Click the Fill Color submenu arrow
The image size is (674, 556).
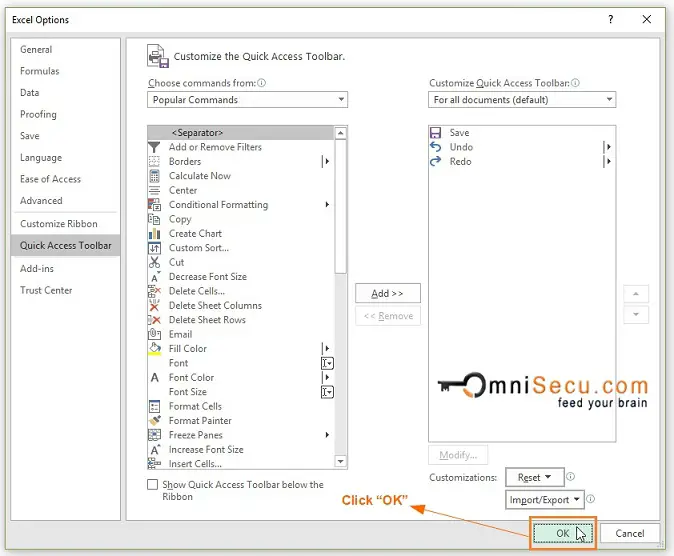point(326,349)
